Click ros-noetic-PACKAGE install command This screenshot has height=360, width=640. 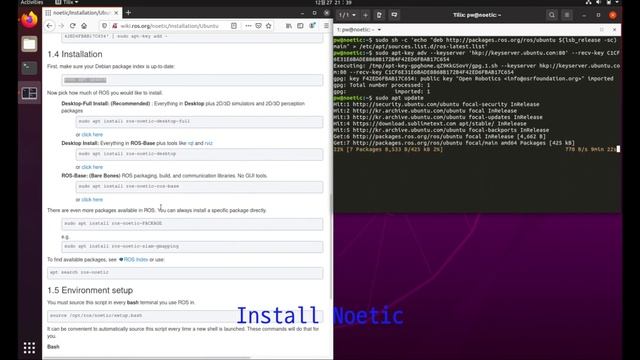point(192,224)
